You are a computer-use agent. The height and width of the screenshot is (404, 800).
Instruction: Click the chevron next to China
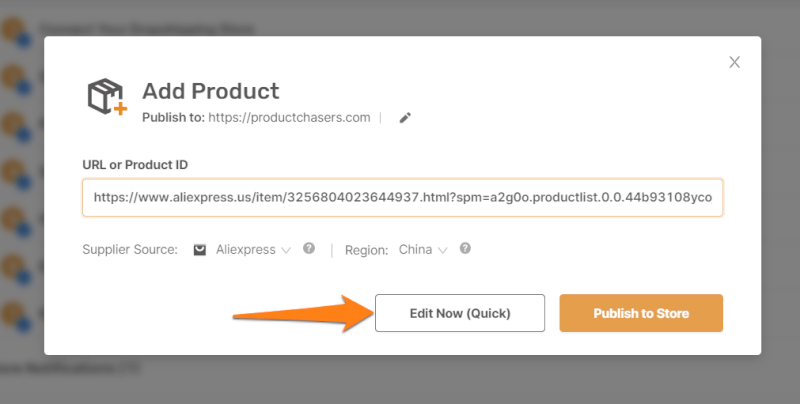[442, 250]
